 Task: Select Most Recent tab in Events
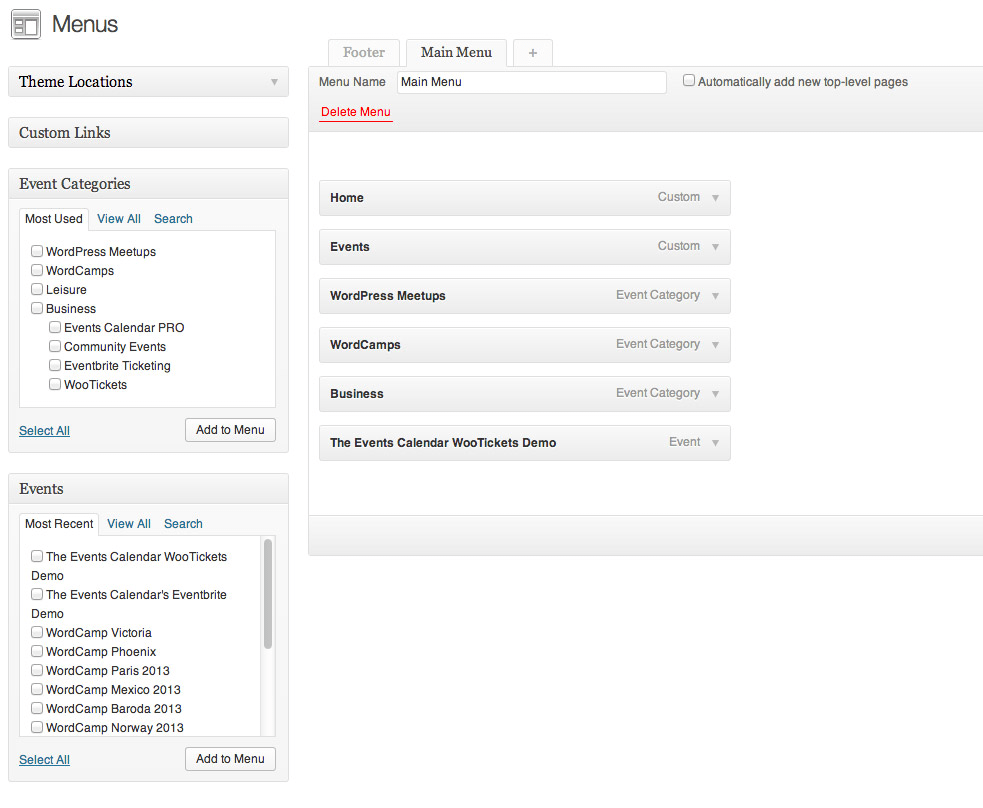[x=59, y=523]
